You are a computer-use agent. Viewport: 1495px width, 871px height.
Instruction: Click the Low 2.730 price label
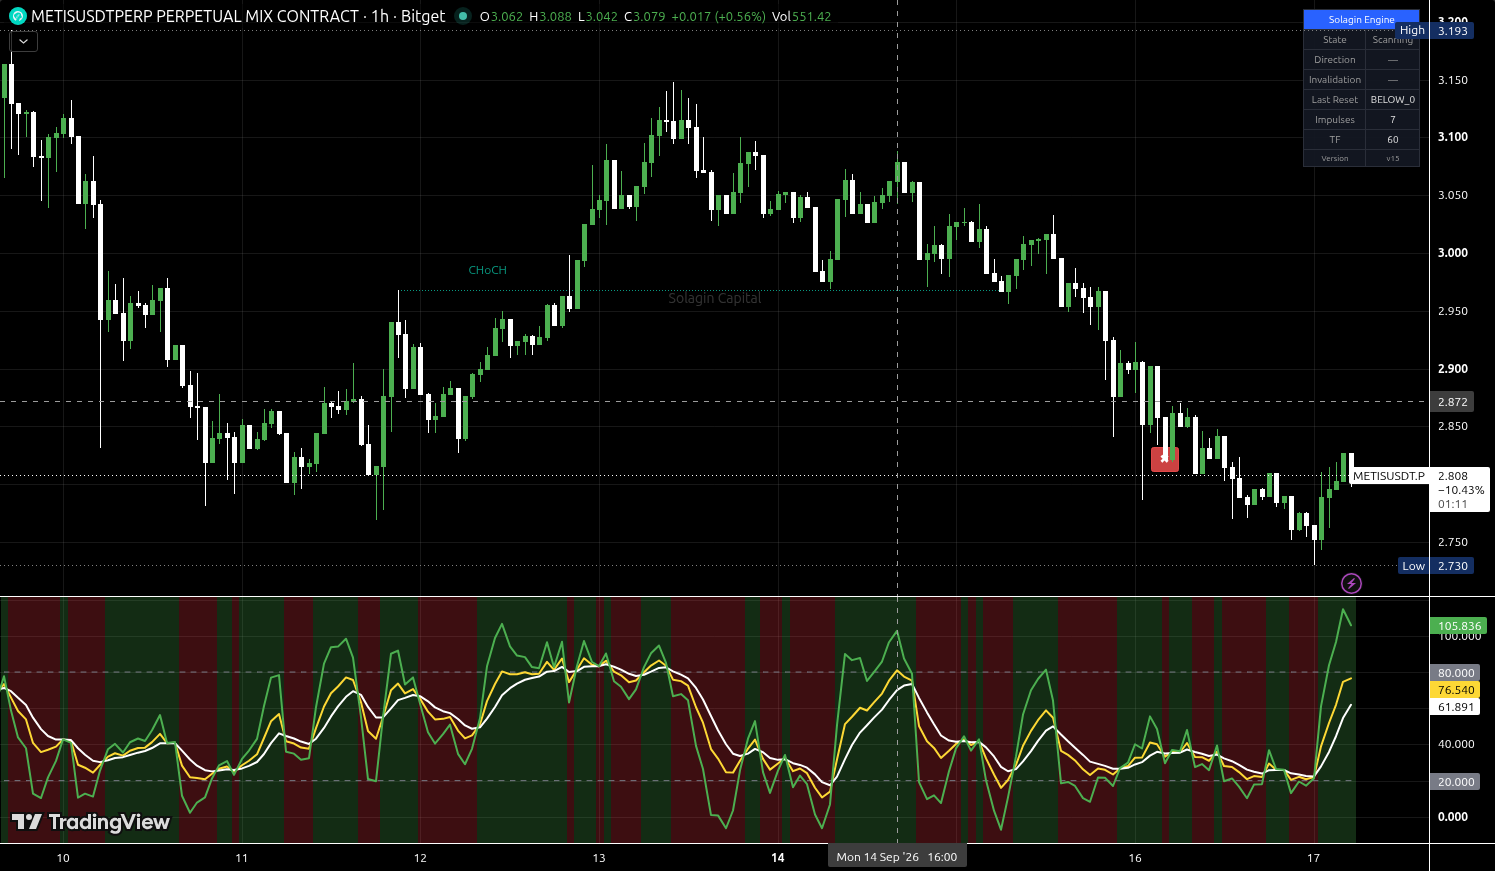[1436, 566]
